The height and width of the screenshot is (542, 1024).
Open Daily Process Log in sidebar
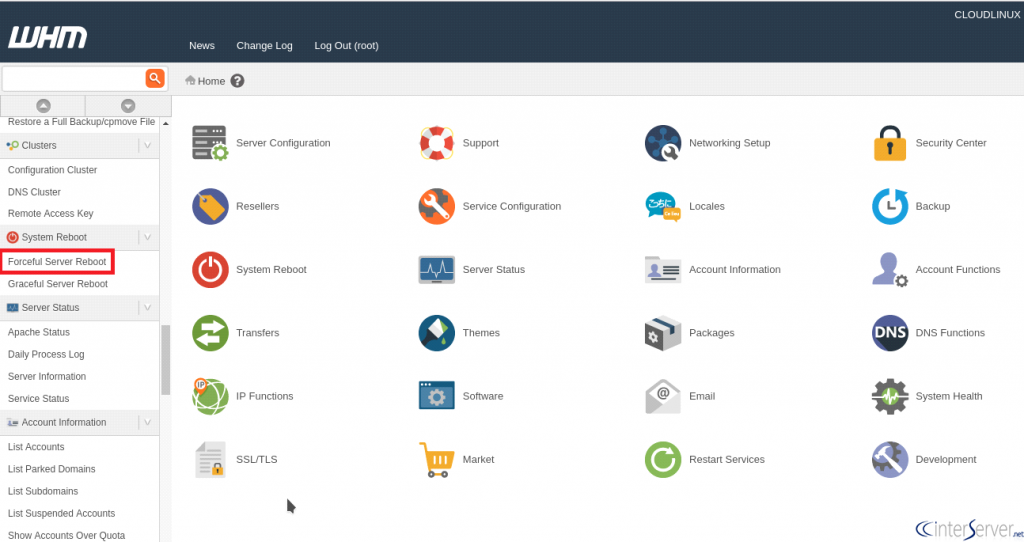[46, 355]
